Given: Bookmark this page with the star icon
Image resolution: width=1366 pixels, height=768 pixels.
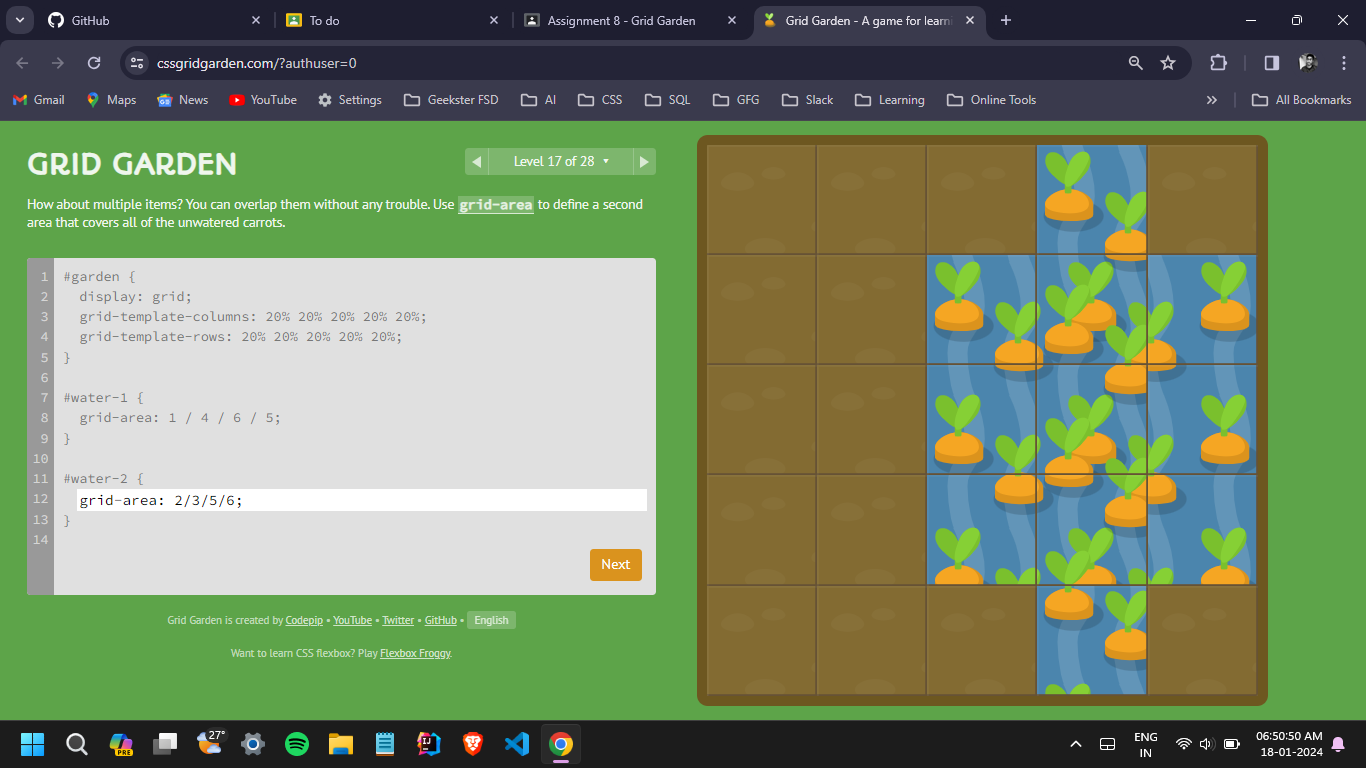Looking at the screenshot, I should point(1167,63).
